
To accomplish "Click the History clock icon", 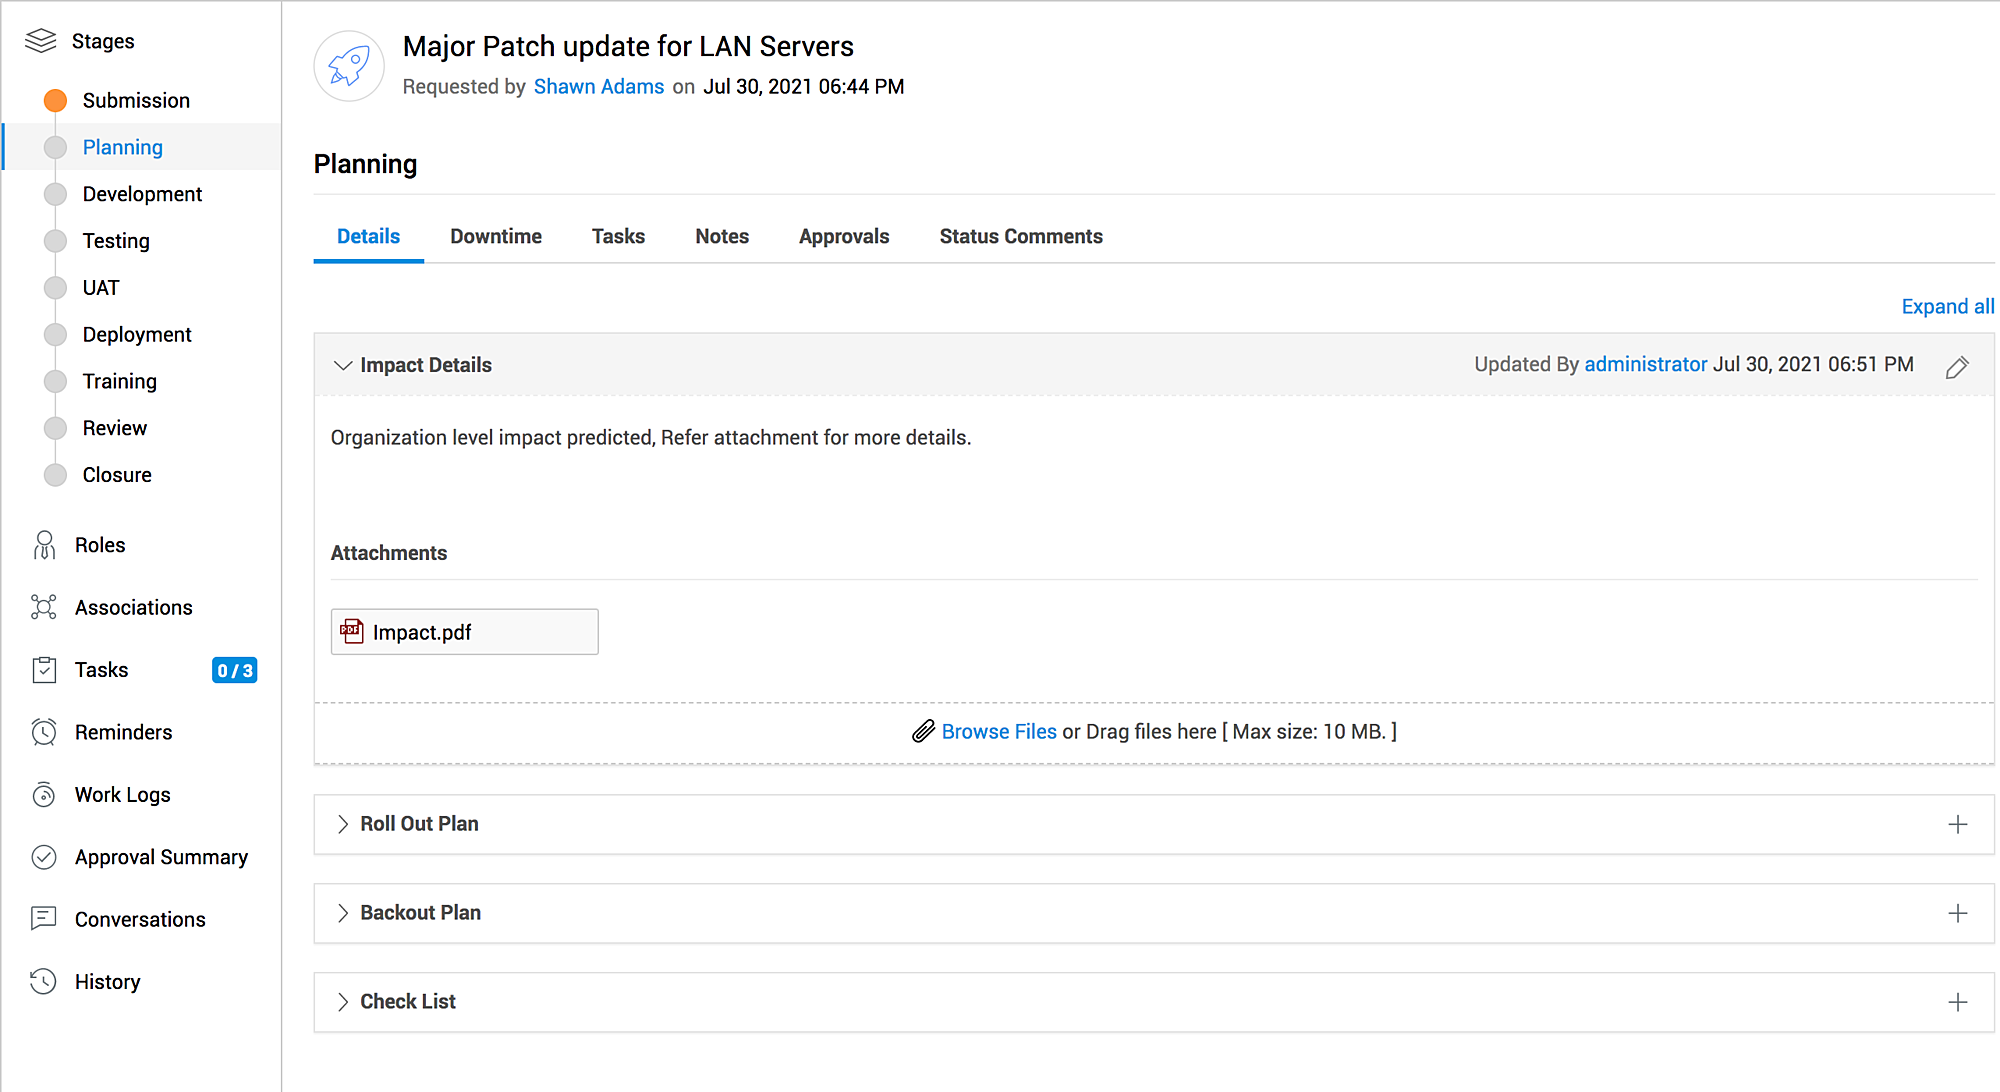I will click(x=44, y=982).
